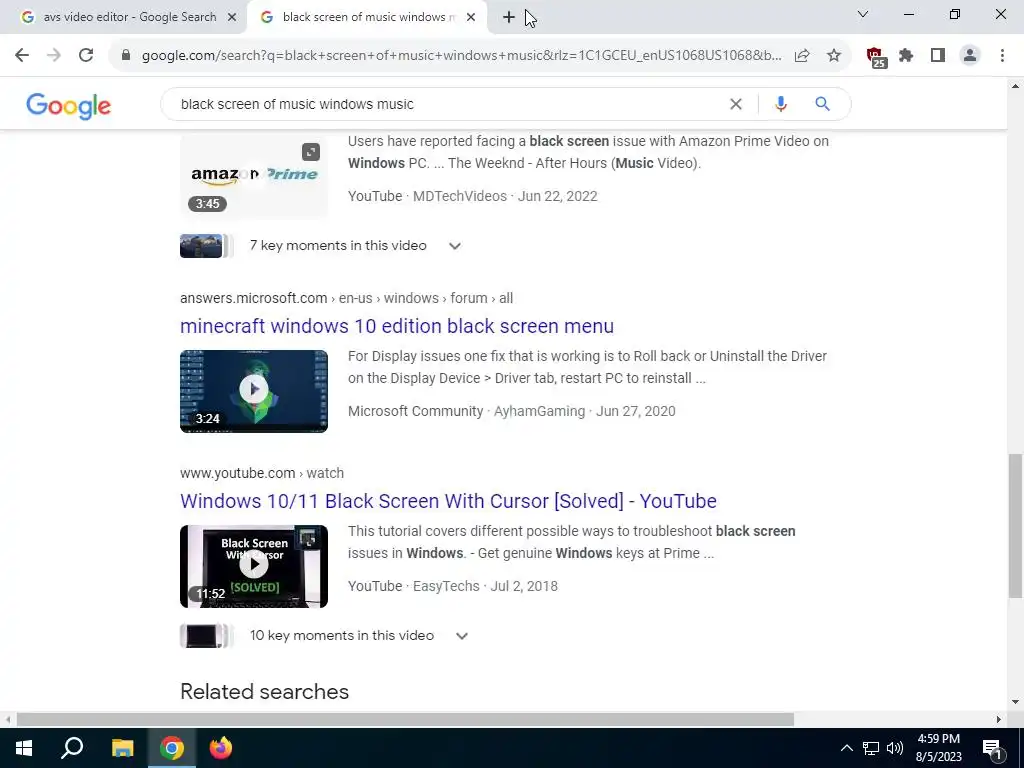The image size is (1024, 768).
Task: Show hidden system tray icons
Action: [846, 748]
